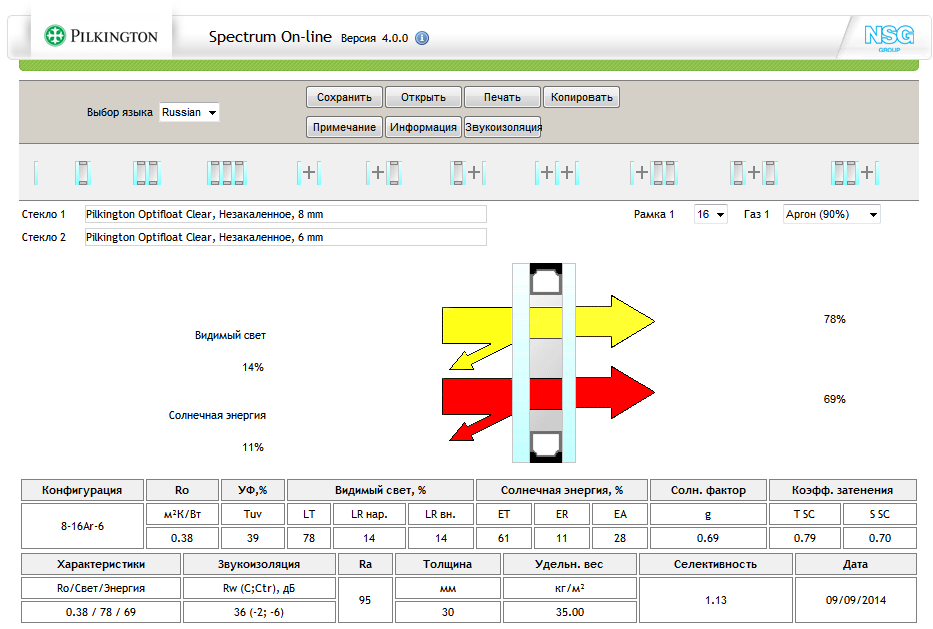Click the Копировать button
933x629 pixels.
(581, 97)
